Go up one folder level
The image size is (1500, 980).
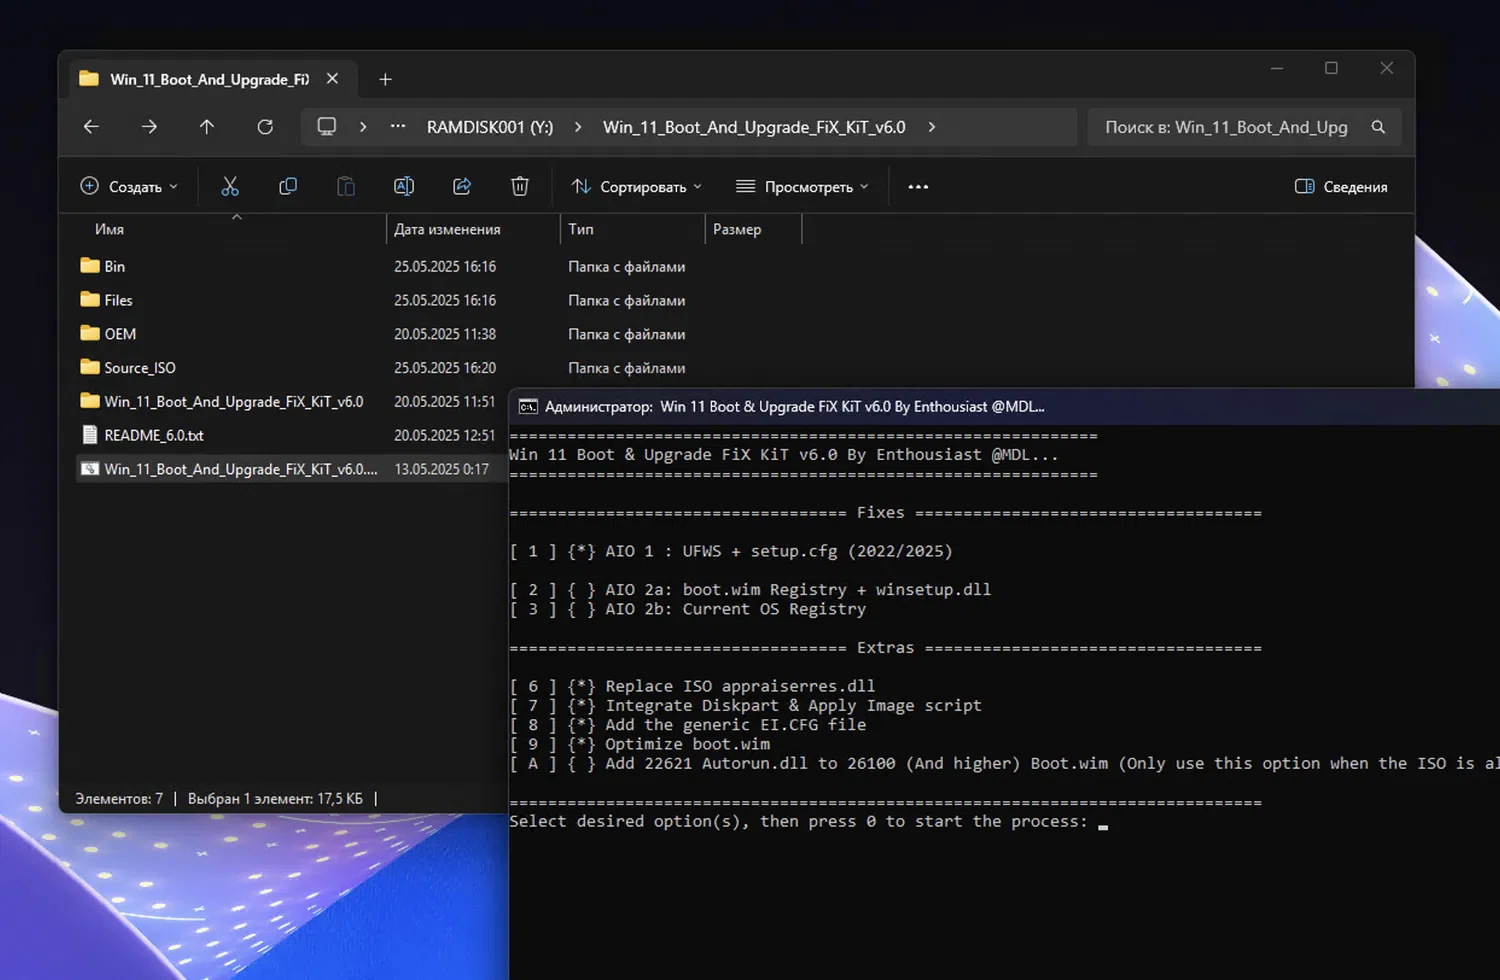click(x=207, y=127)
